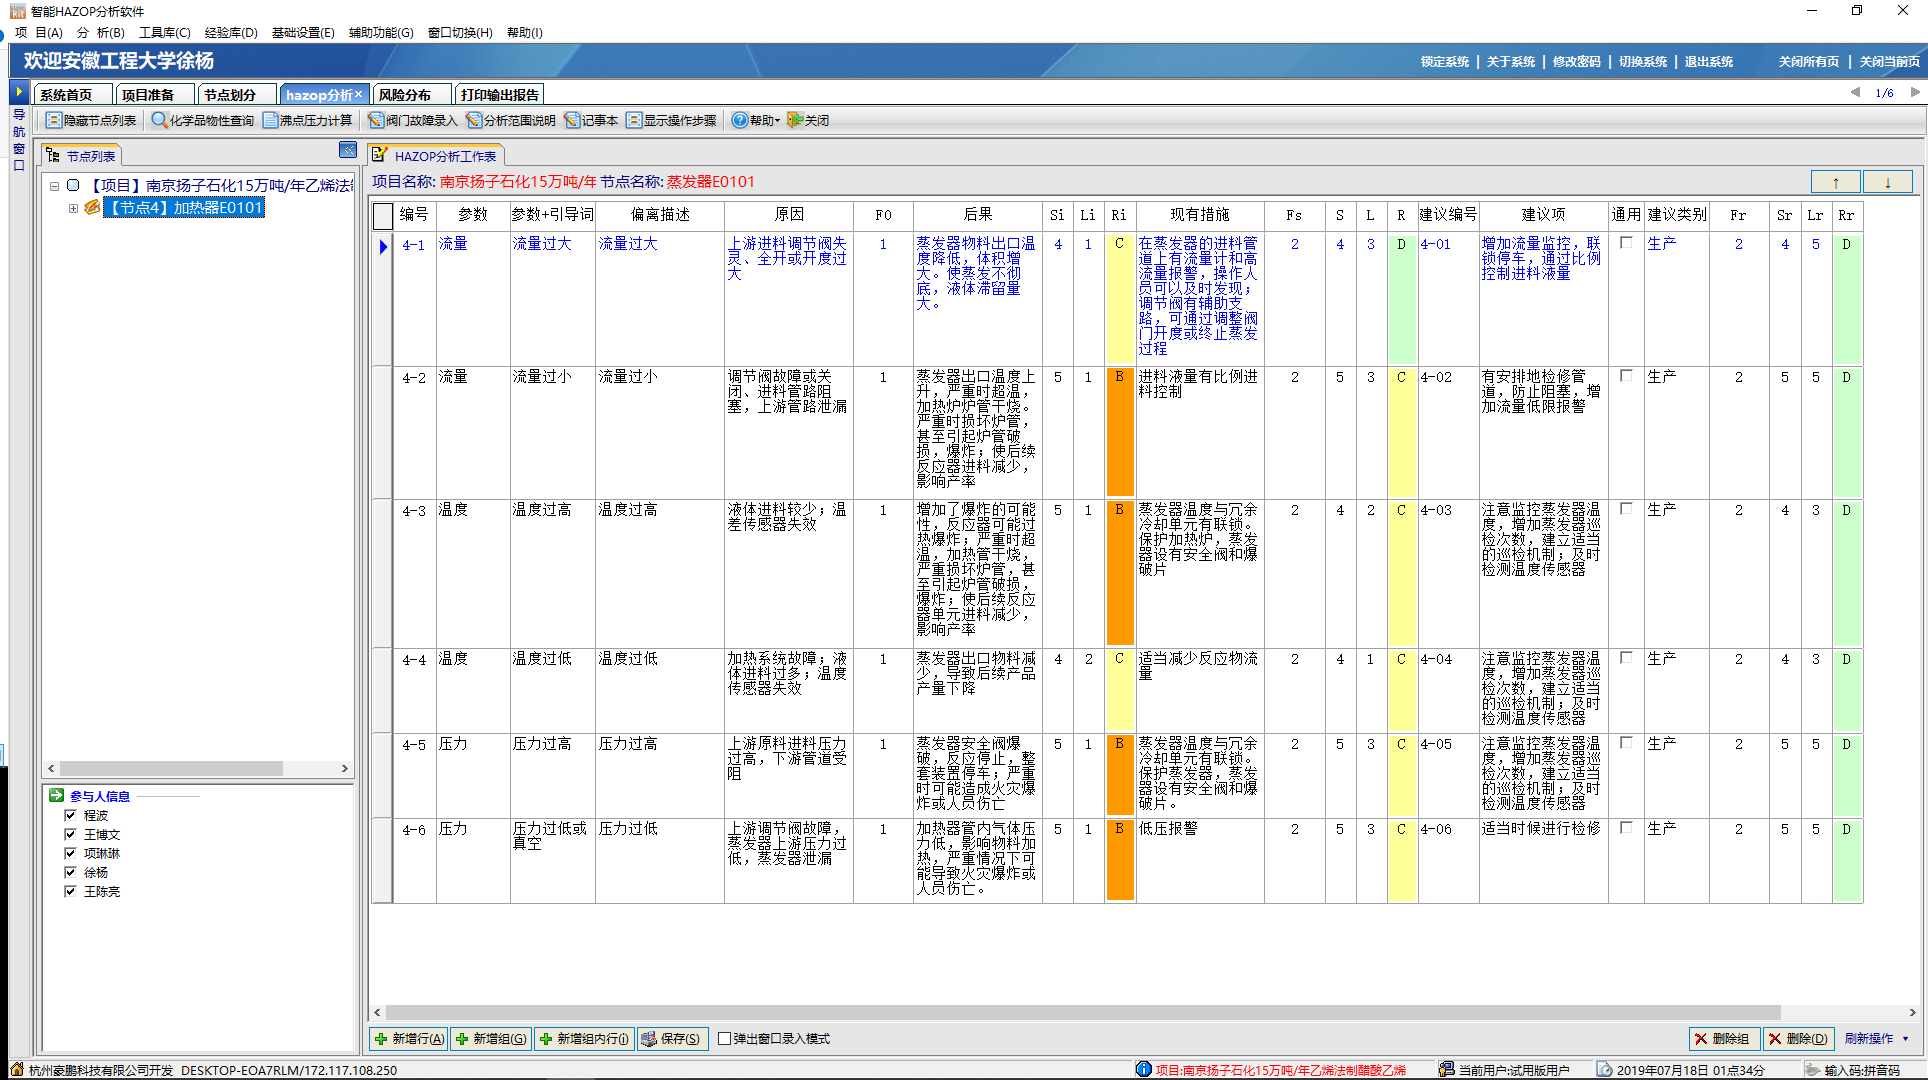Image resolution: width=1928 pixels, height=1080 pixels.
Task: Uncheck participant 程波
Action: click(x=70, y=815)
